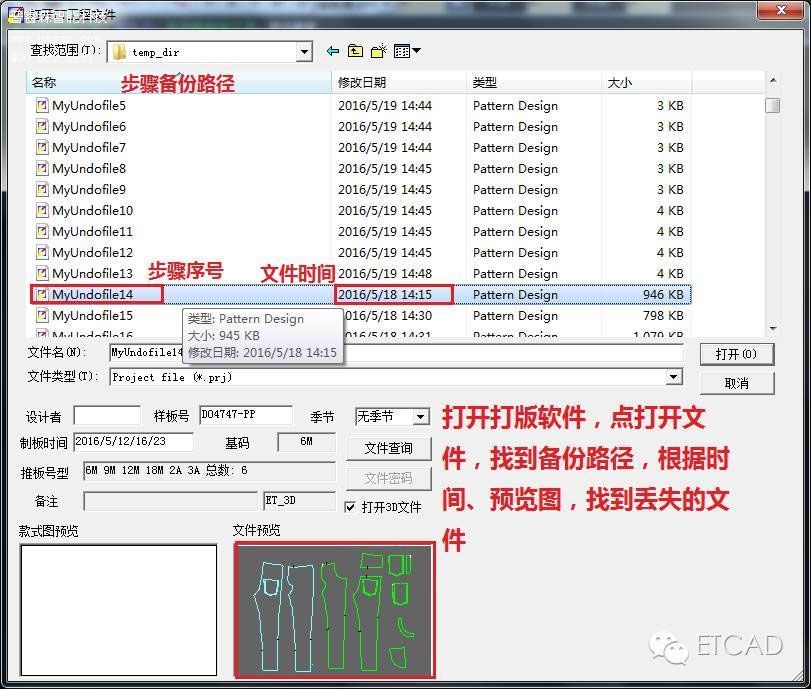Sort by 类型 column header
The width and height of the screenshot is (811, 689).
(x=534, y=83)
